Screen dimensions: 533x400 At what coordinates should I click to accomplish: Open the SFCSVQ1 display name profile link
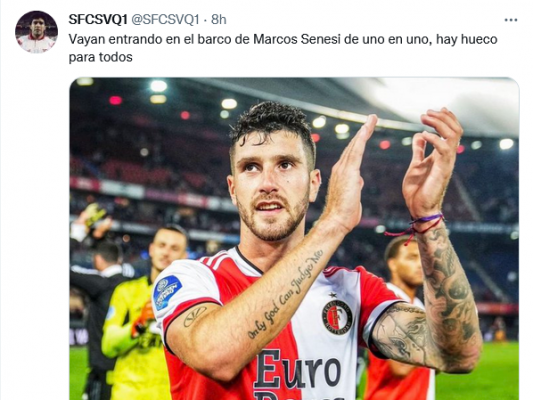tap(98, 20)
